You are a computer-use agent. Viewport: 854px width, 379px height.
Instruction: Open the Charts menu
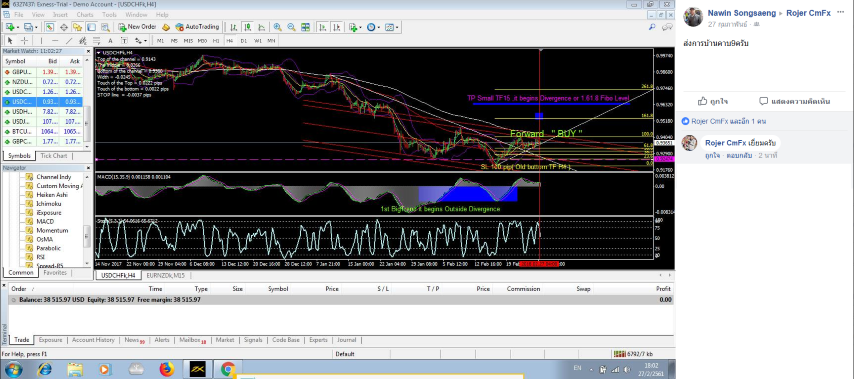pyautogui.click(x=85, y=15)
